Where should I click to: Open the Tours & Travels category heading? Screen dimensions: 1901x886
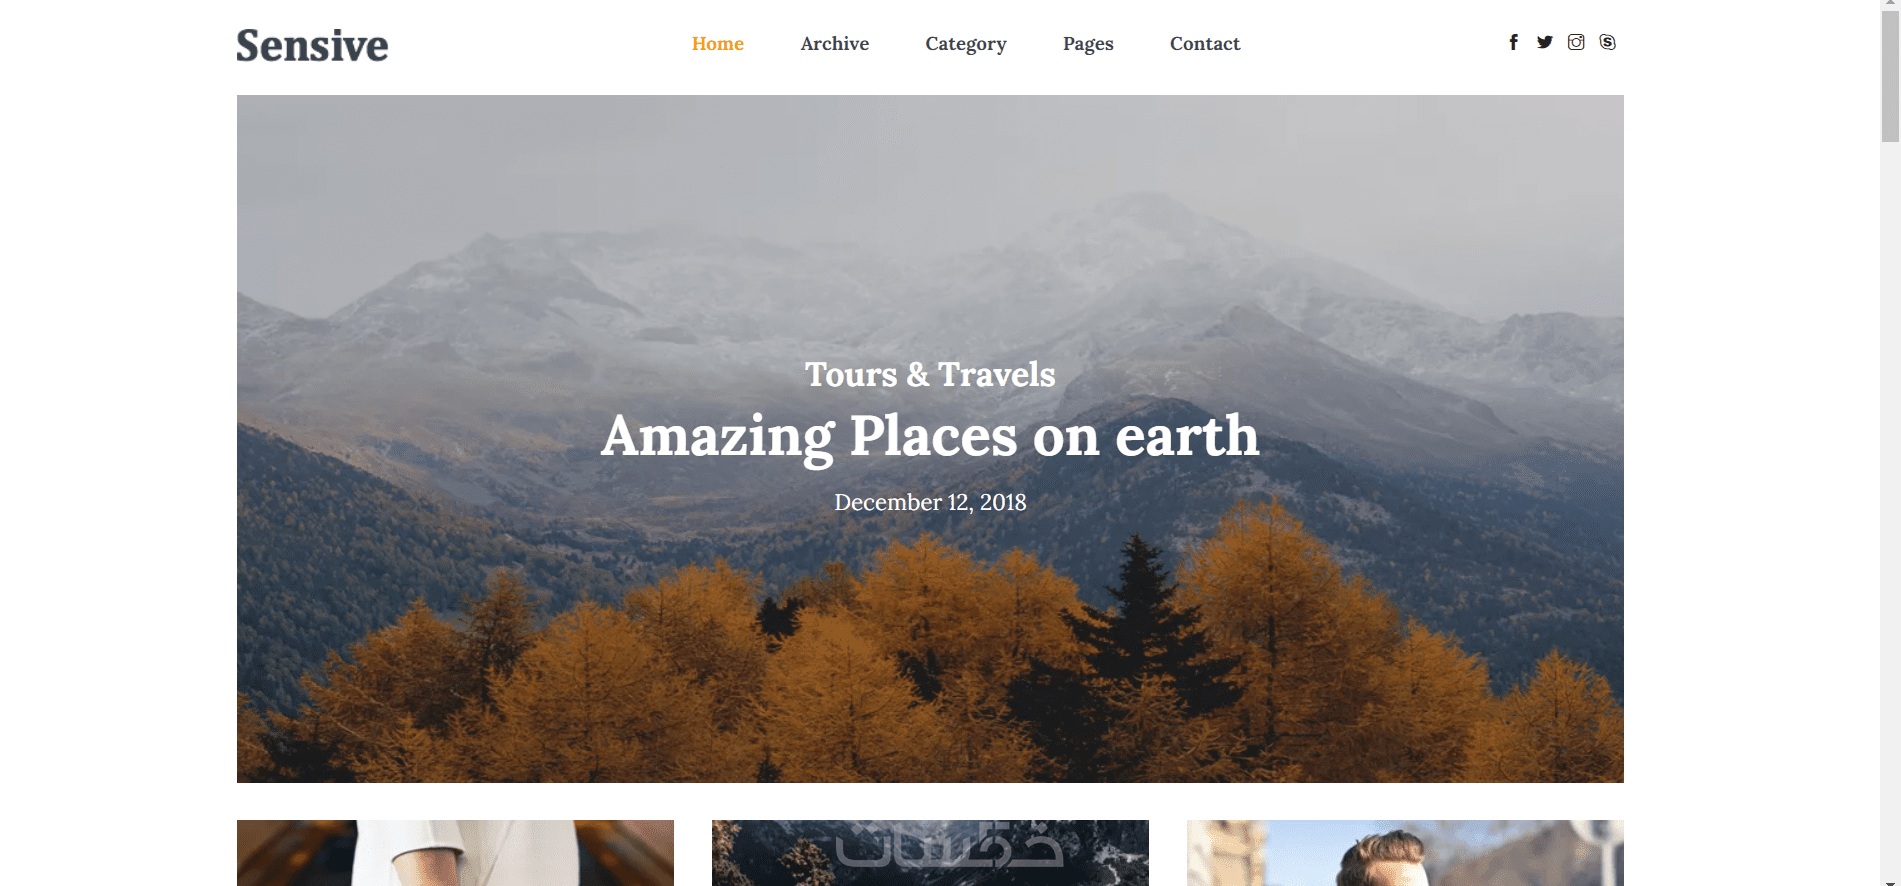coord(930,374)
